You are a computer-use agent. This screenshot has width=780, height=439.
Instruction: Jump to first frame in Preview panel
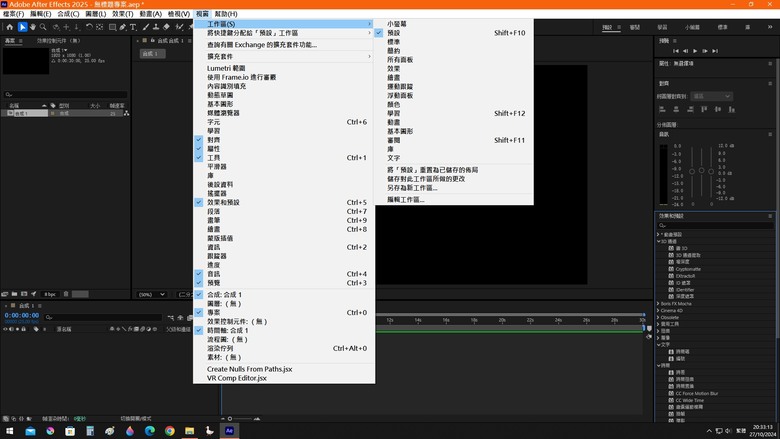coord(676,51)
